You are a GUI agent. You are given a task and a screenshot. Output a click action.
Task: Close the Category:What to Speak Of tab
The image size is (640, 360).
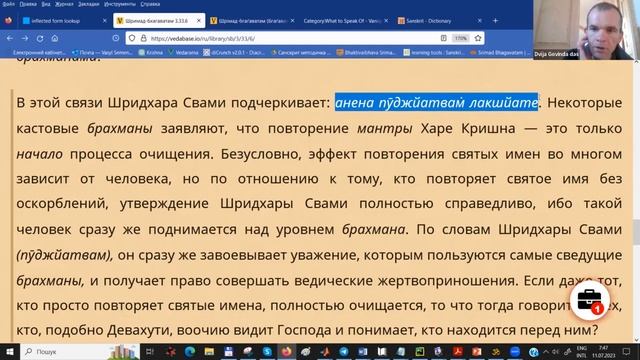386,20
